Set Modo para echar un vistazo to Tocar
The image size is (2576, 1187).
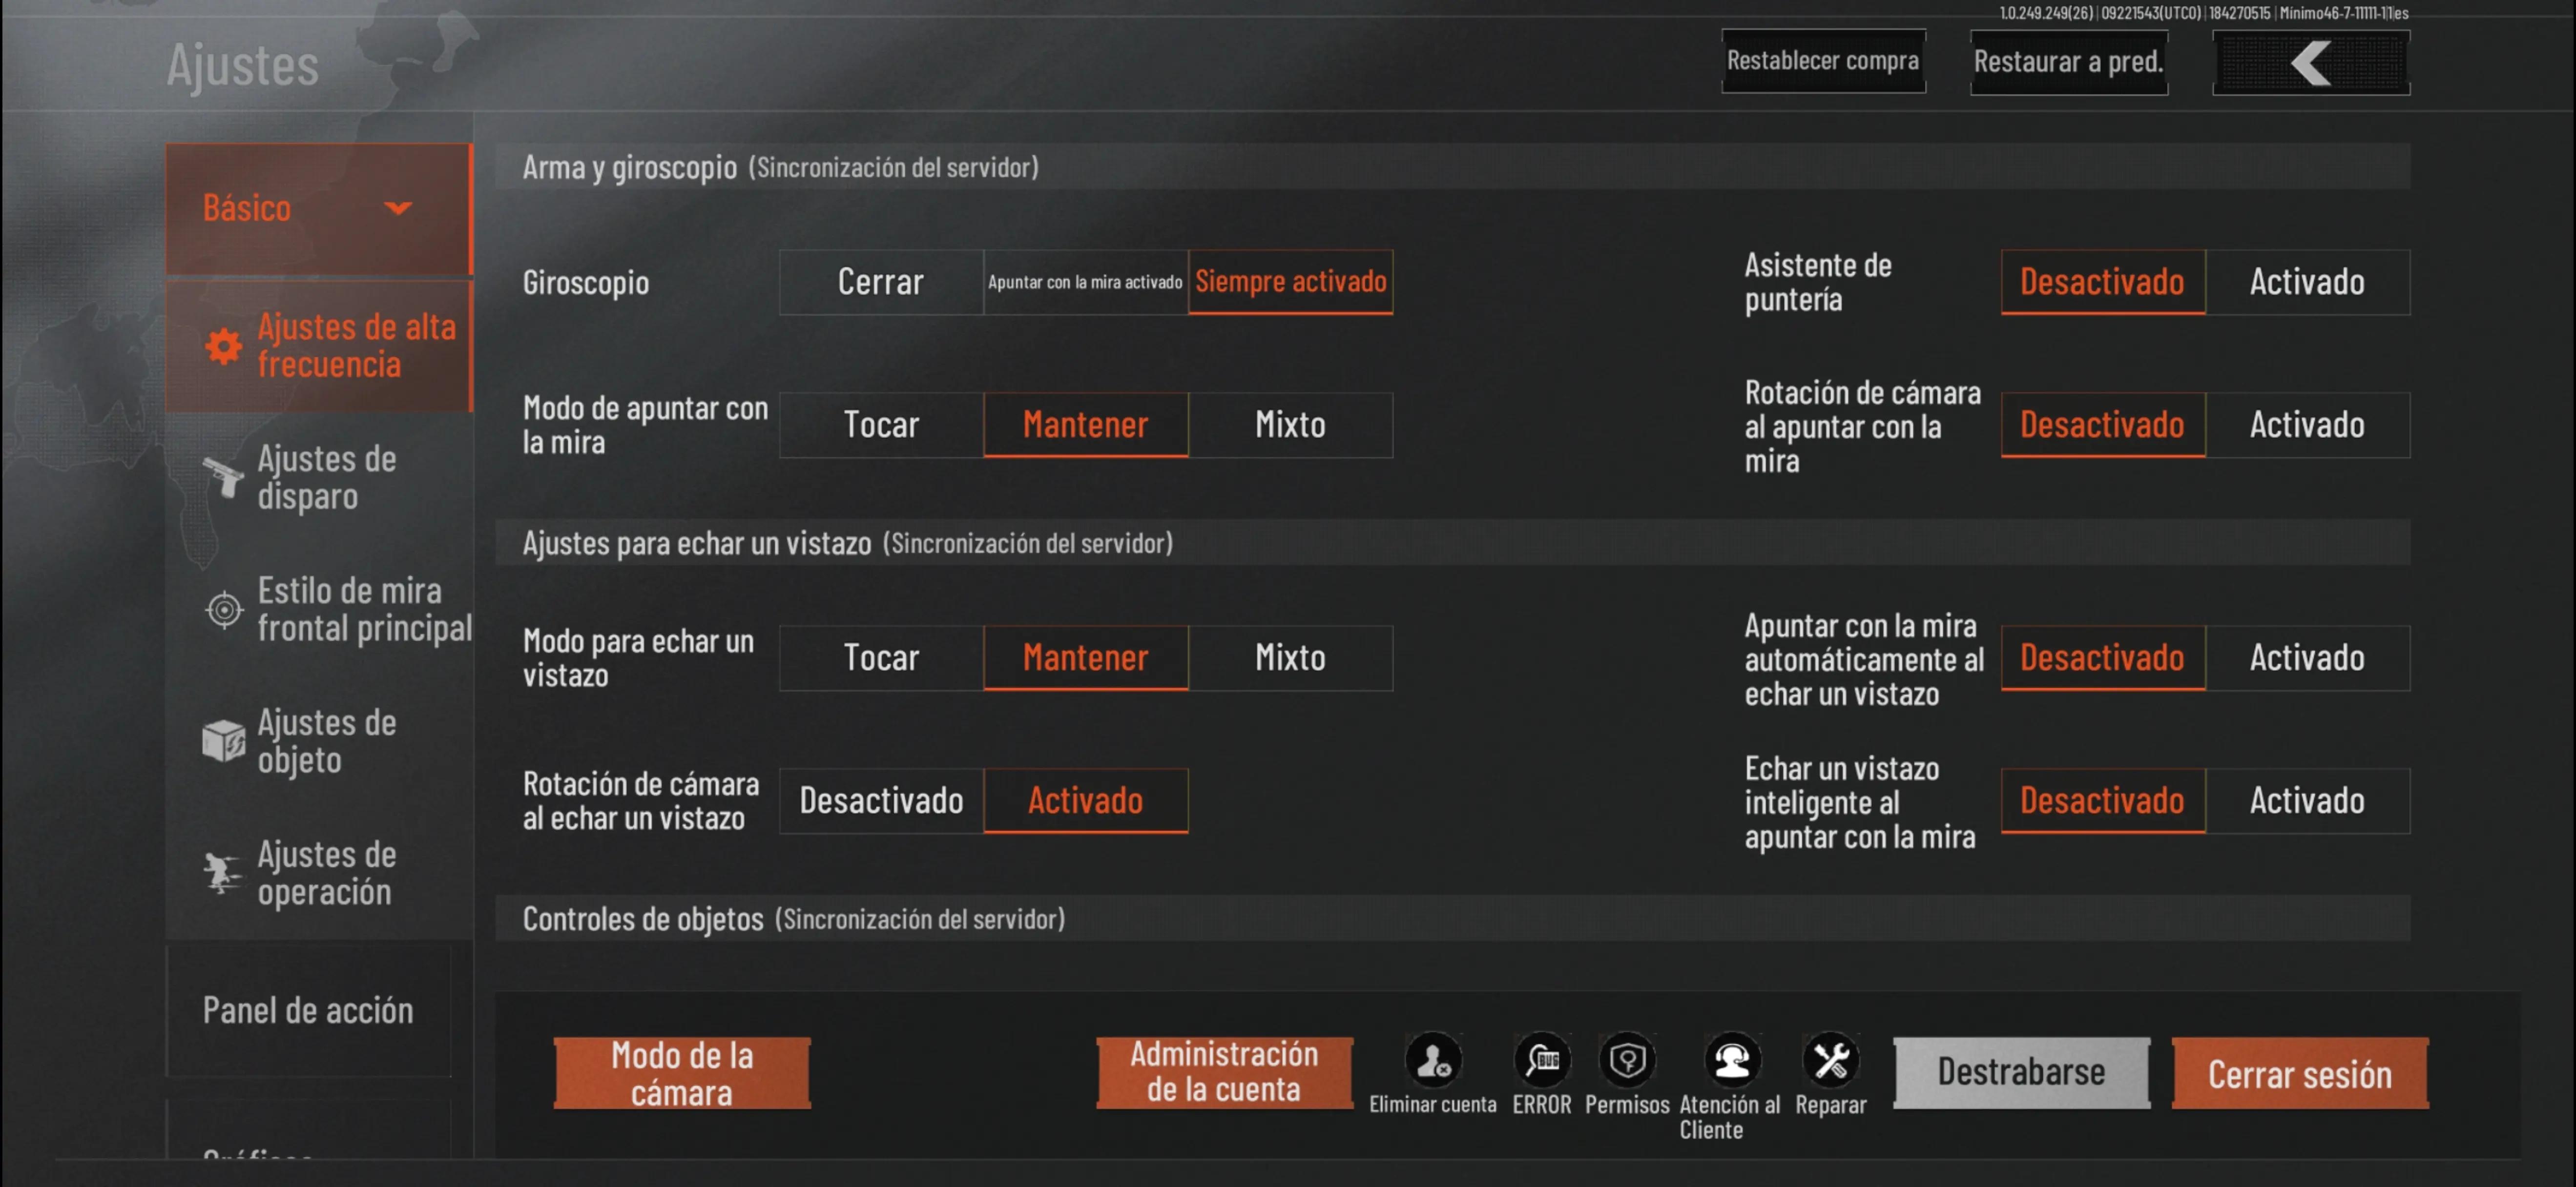pyautogui.click(x=881, y=658)
